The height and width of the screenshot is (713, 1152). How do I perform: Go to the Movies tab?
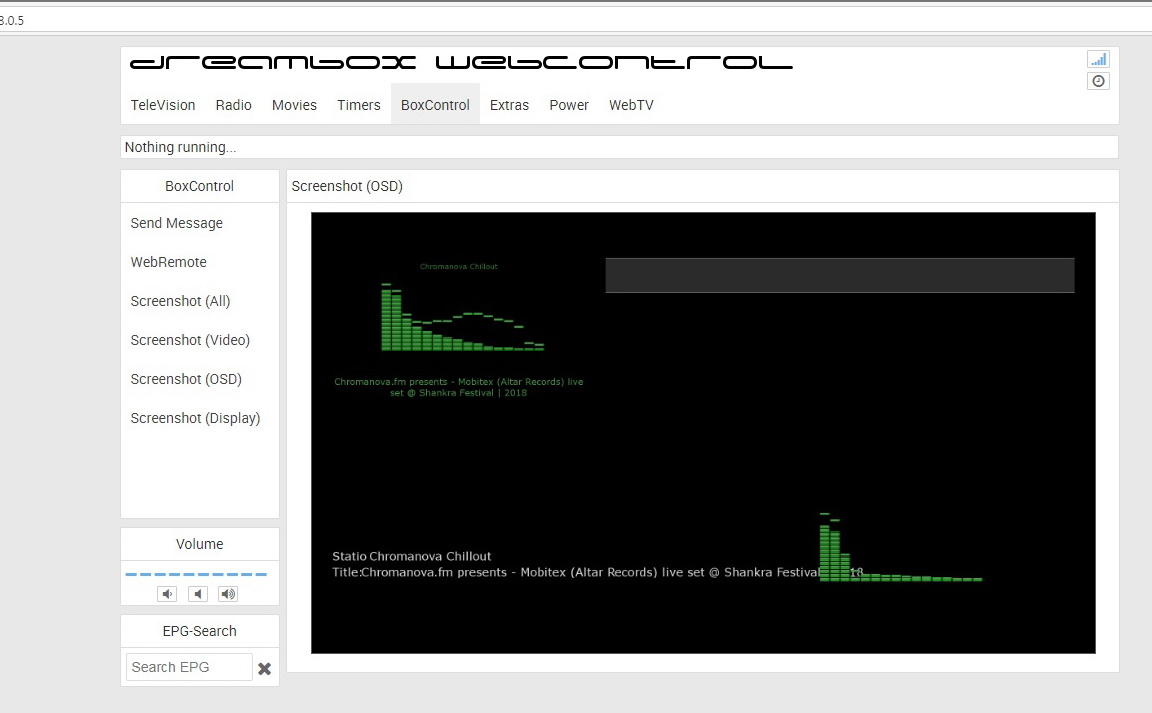click(294, 105)
